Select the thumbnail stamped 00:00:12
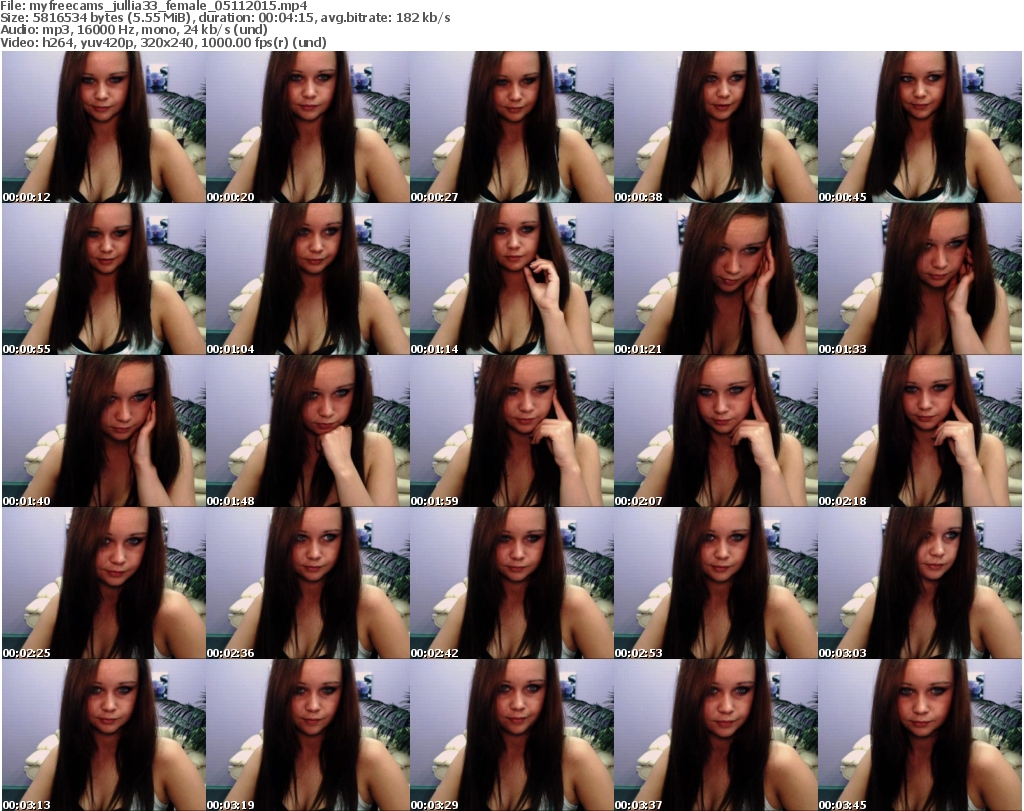The height and width of the screenshot is (811, 1024). 104,127
